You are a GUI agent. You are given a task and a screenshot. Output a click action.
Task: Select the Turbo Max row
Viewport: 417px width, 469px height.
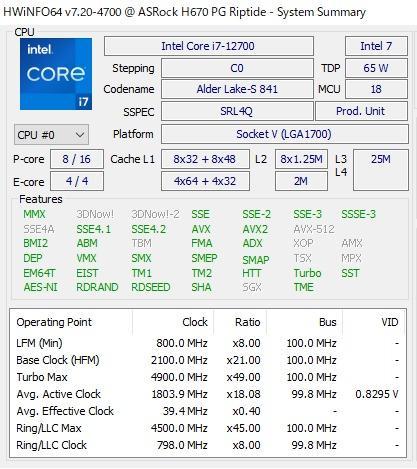click(x=207, y=377)
